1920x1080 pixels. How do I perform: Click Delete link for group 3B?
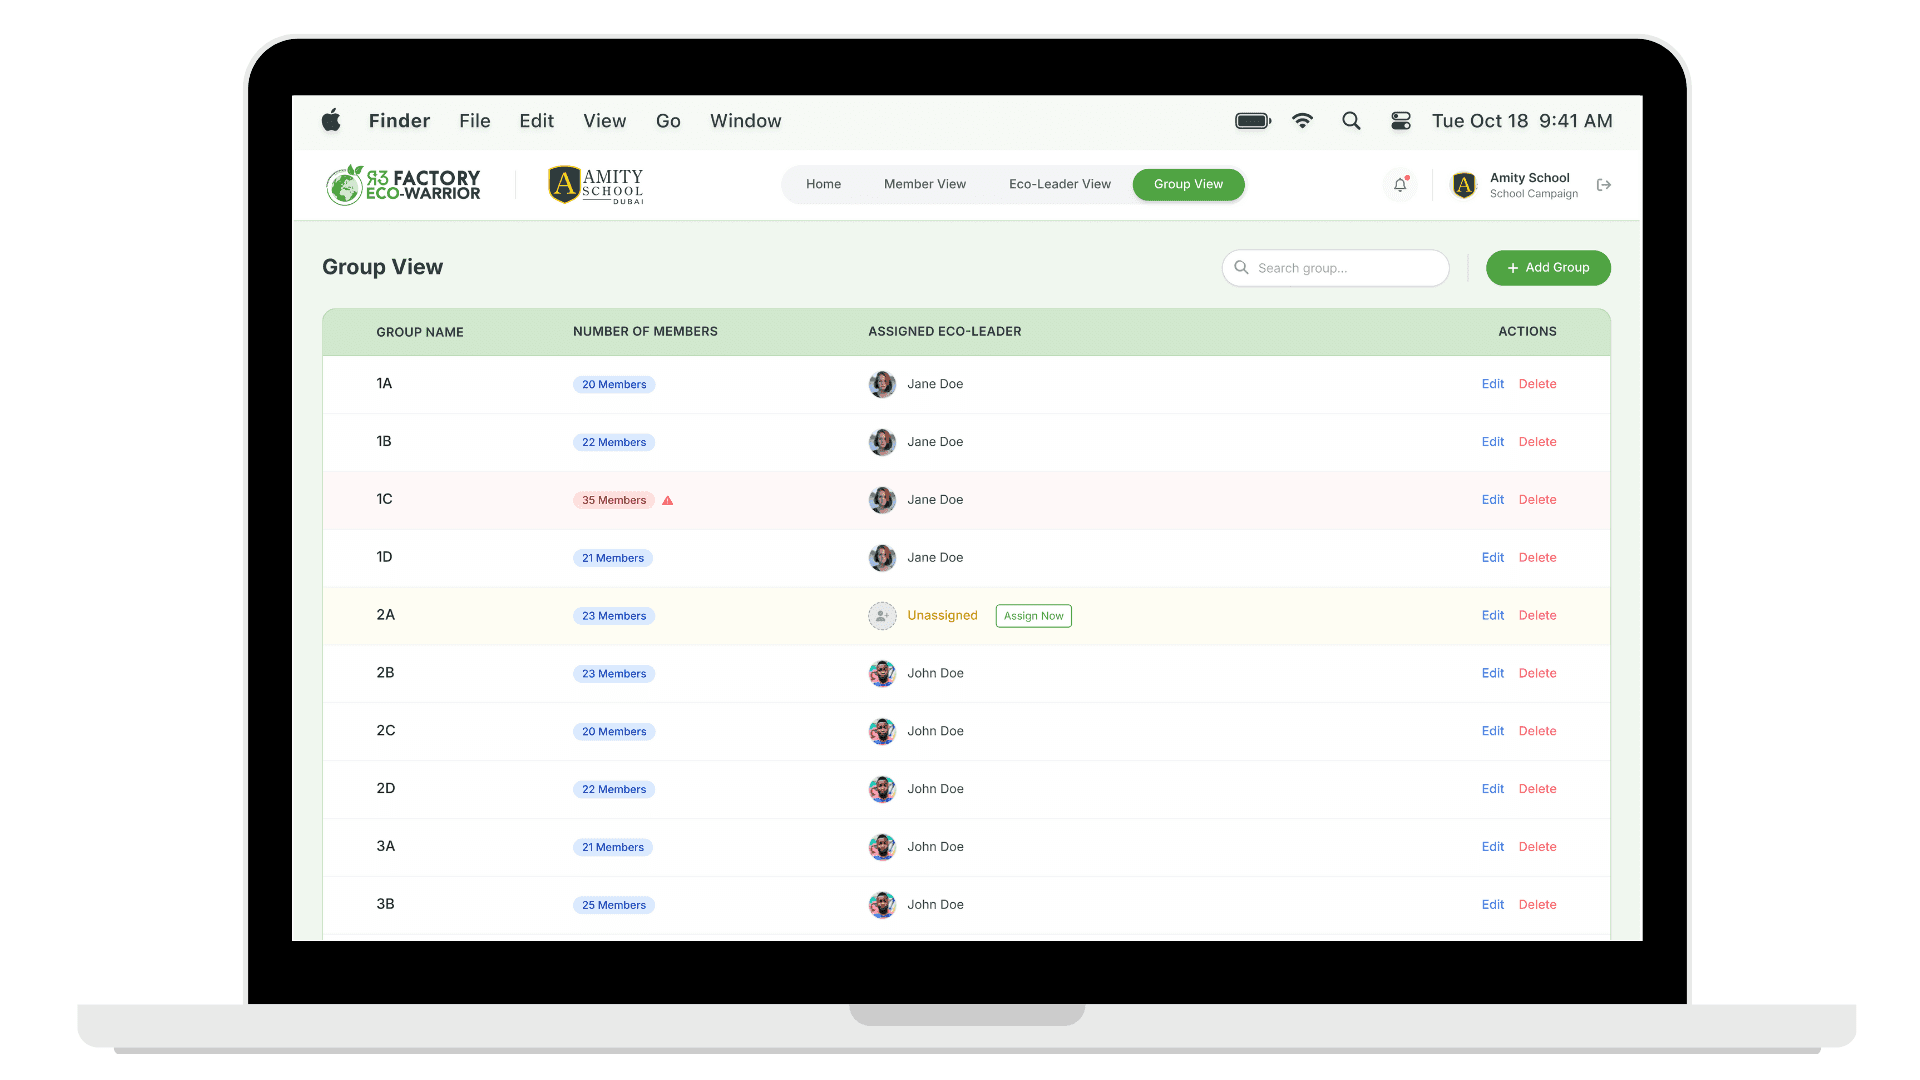1537,905
